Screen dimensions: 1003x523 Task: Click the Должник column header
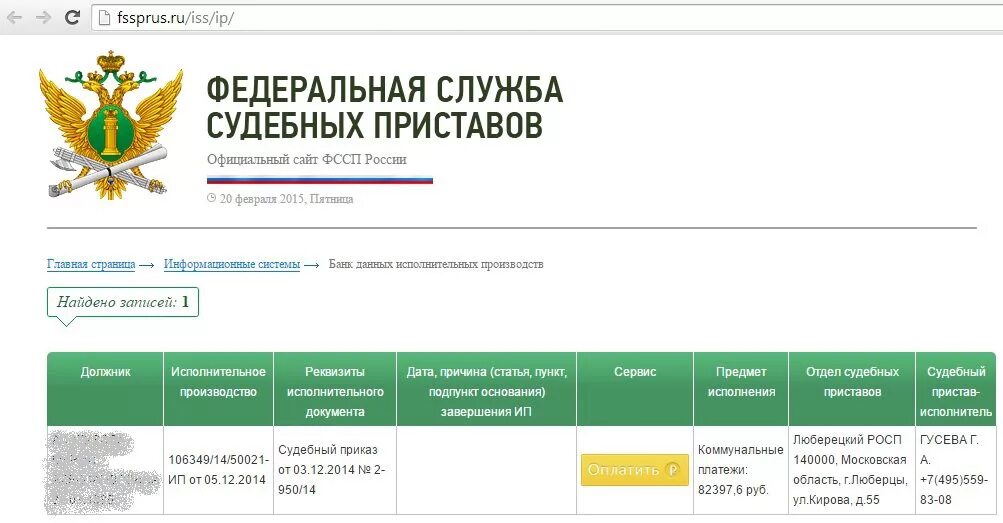105,389
